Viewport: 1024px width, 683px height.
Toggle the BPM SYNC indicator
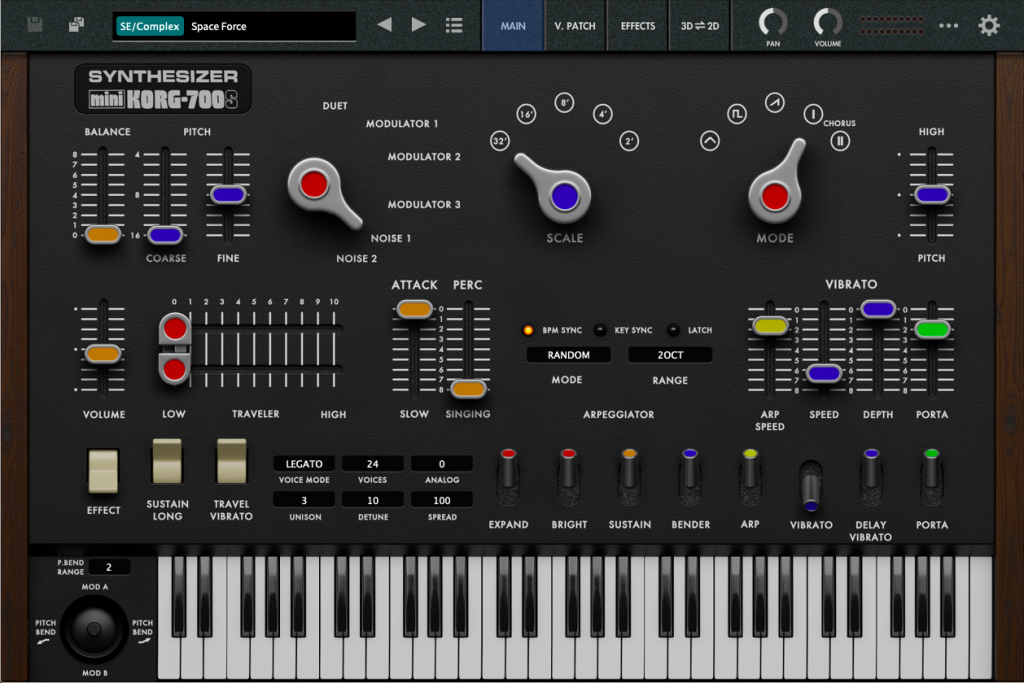pos(528,330)
